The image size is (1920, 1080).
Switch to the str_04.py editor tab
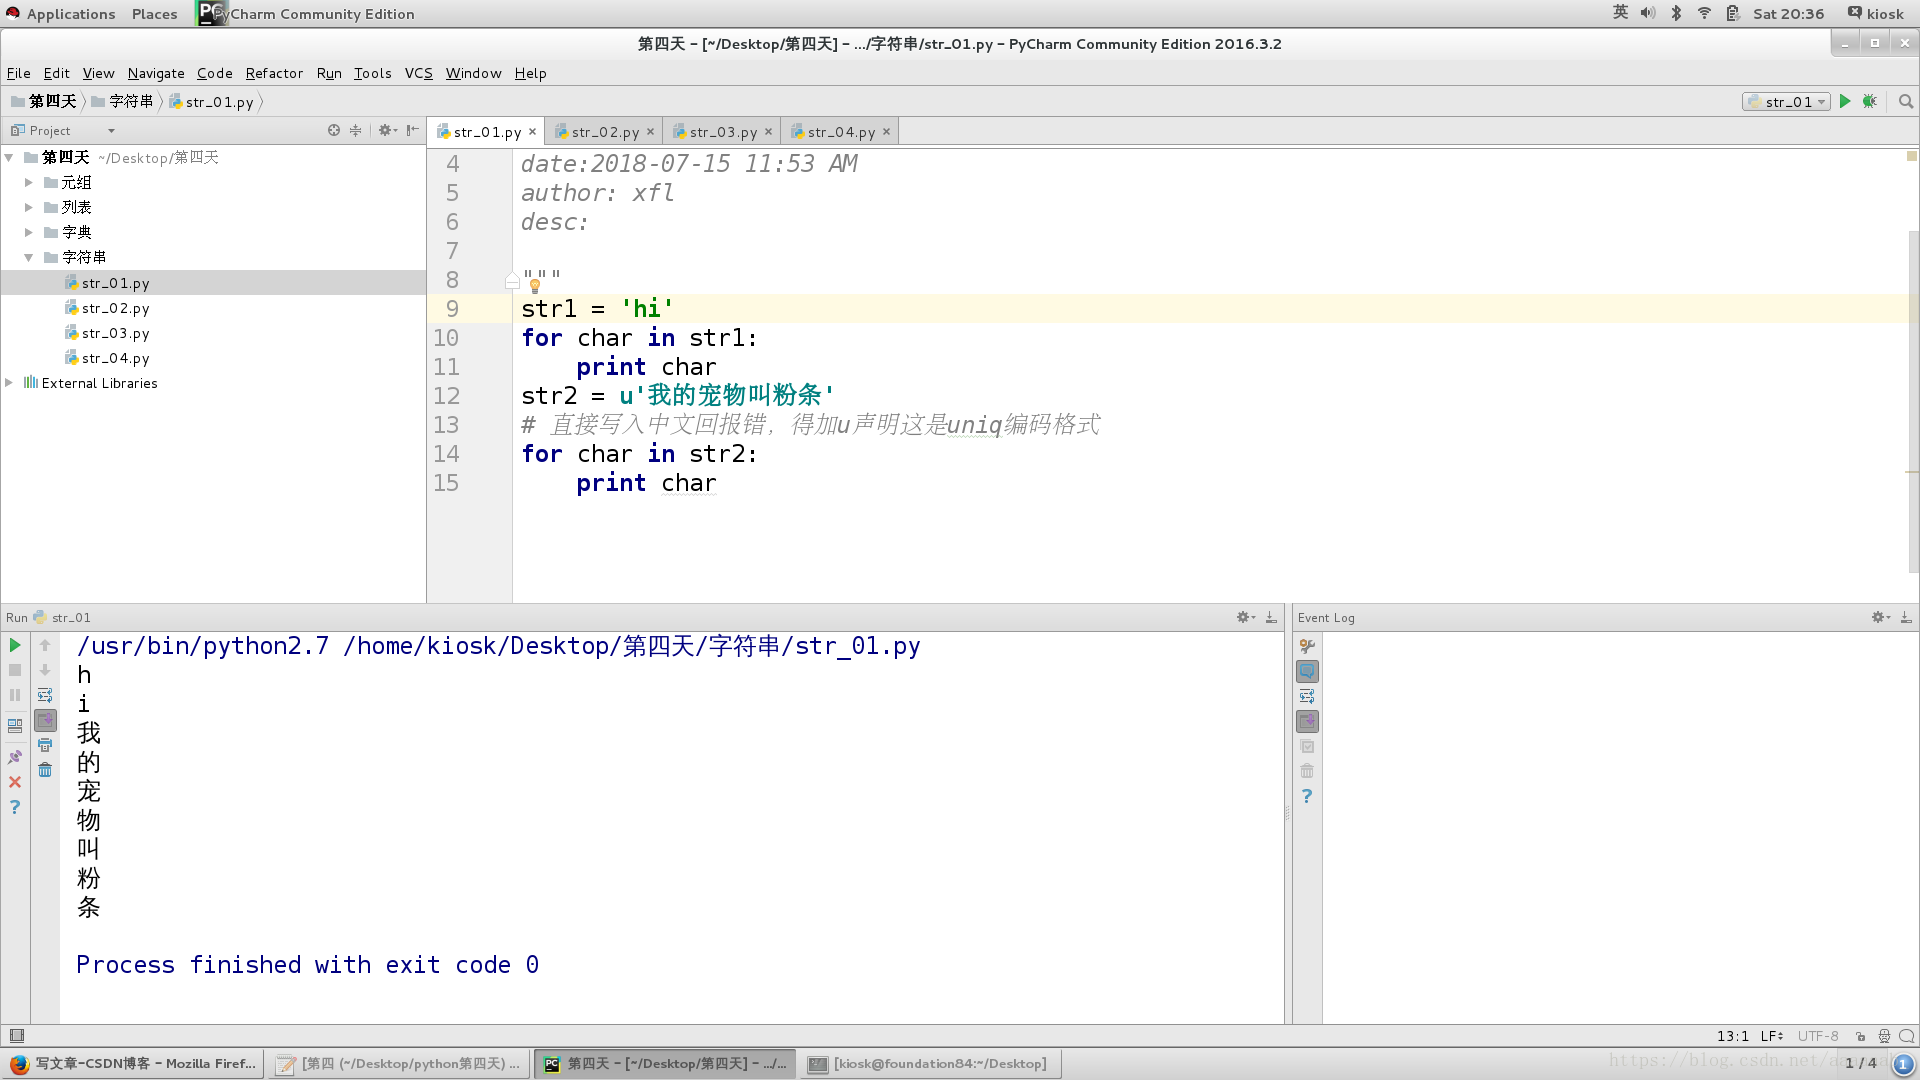pyautogui.click(x=840, y=132)
